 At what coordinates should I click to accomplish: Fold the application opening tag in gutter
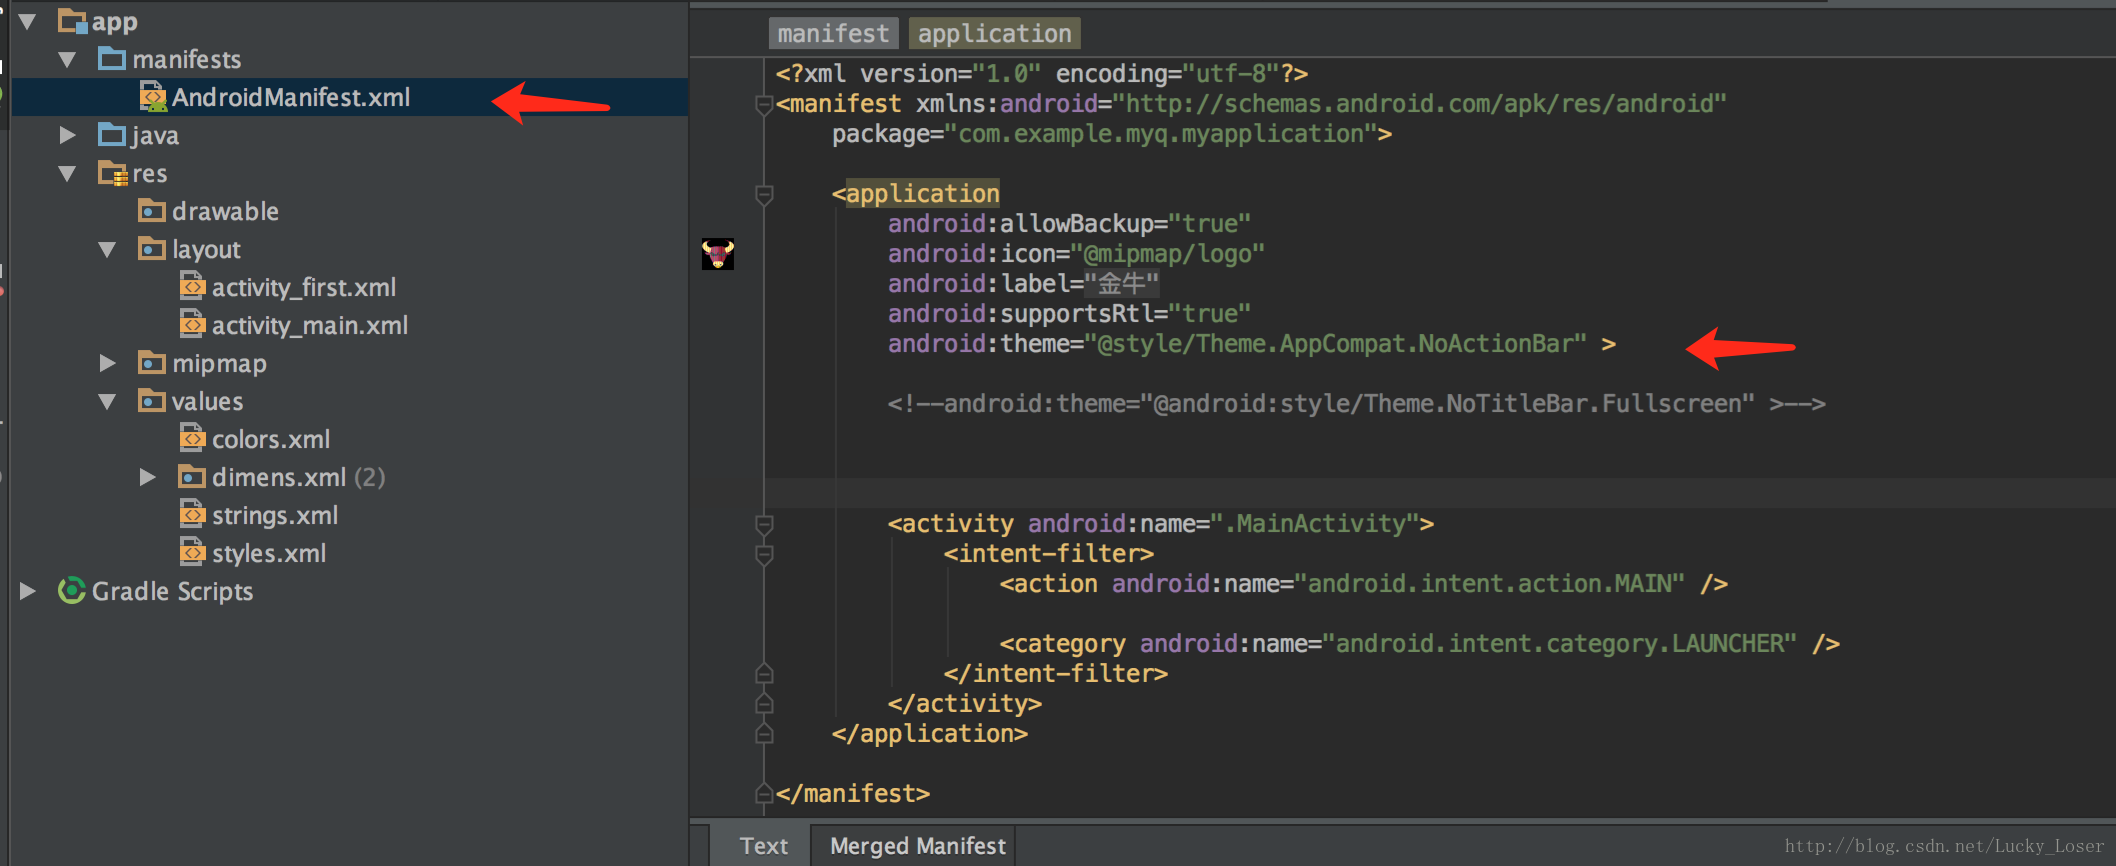pos(764,194)
